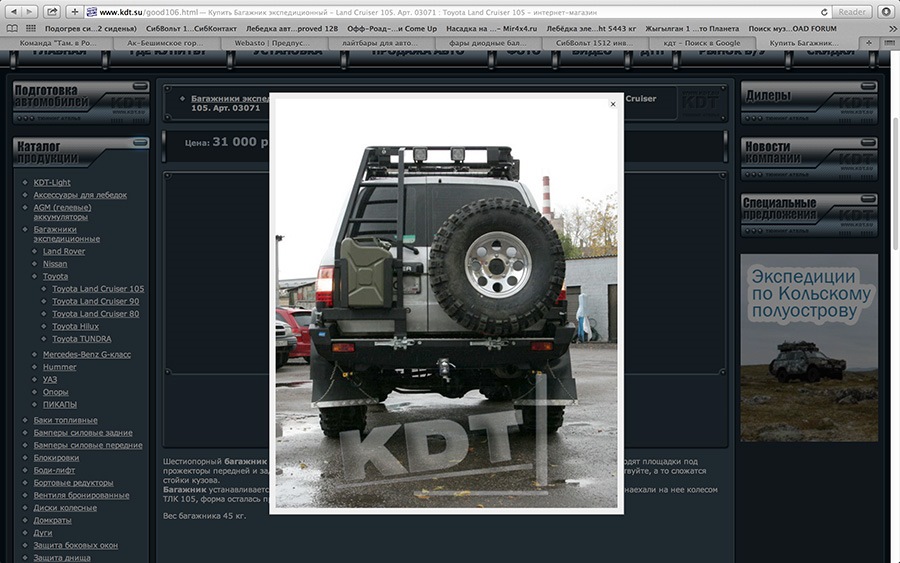The height and width of the screenshot is (563, 900).
Task: Show all tabs overview icon
Action: coord(889,43)
